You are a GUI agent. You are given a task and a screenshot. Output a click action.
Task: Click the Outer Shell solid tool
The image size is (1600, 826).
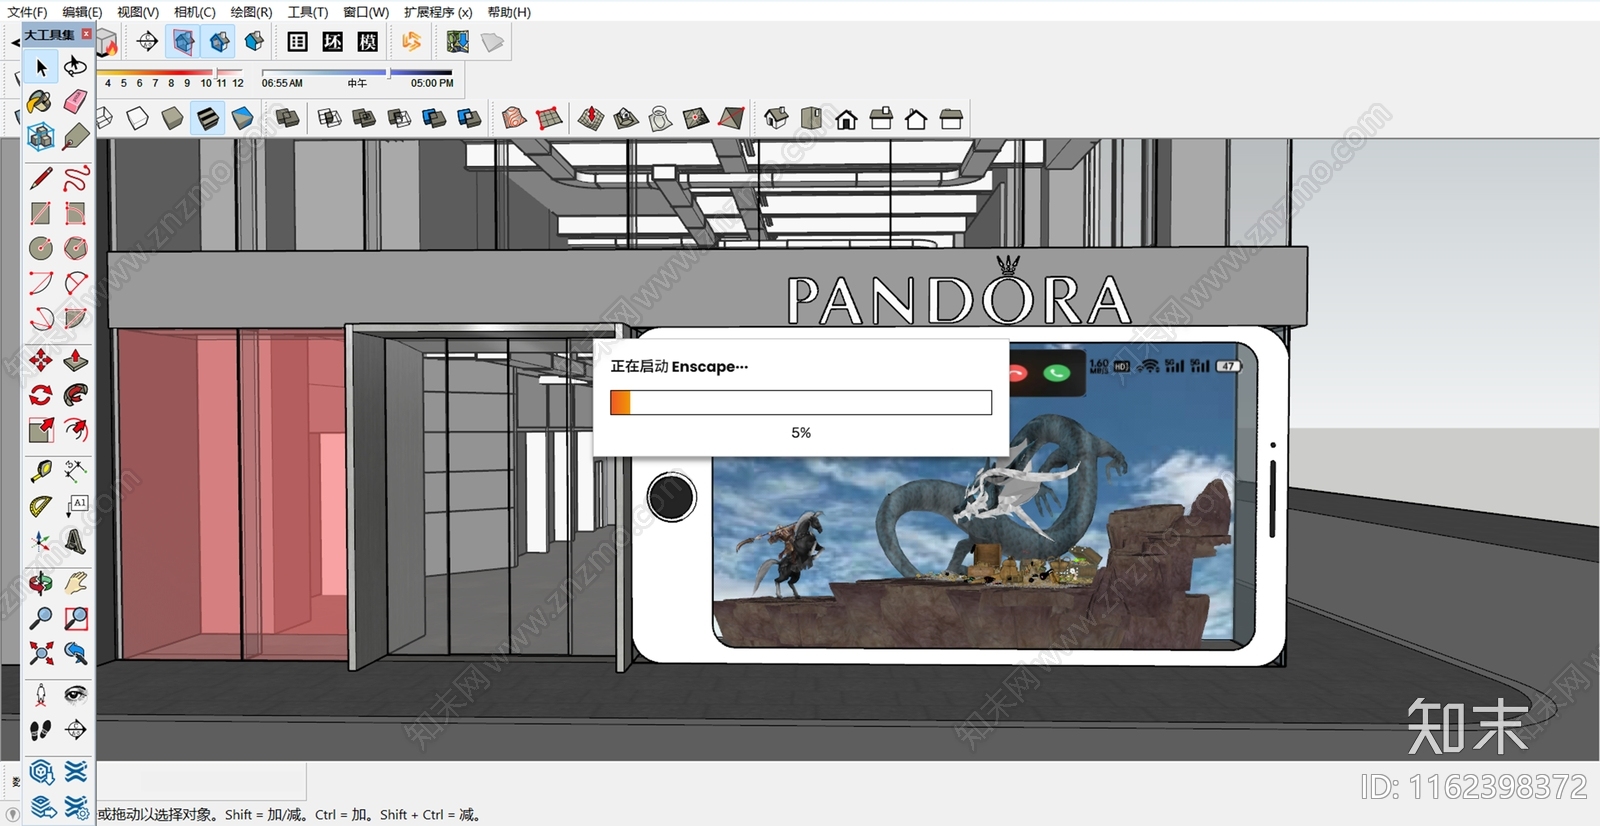point(287,119)
